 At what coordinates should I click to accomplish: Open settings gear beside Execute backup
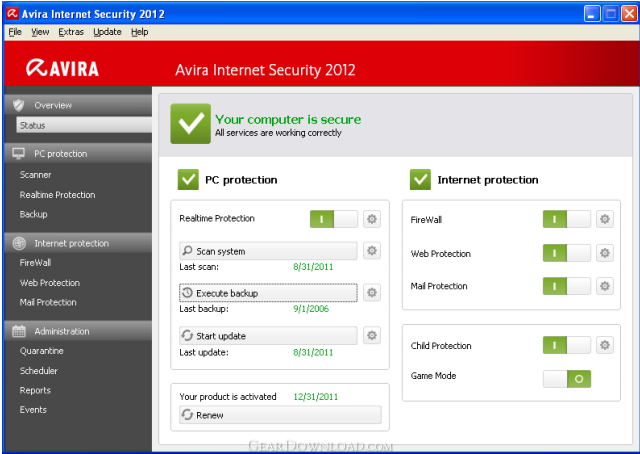click(x=371, y=293)
